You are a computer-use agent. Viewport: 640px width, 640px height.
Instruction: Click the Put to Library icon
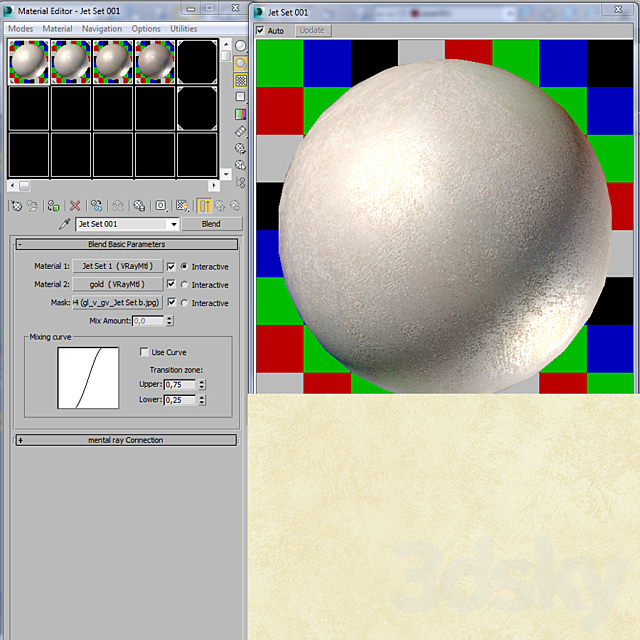(x=139, y=206)
